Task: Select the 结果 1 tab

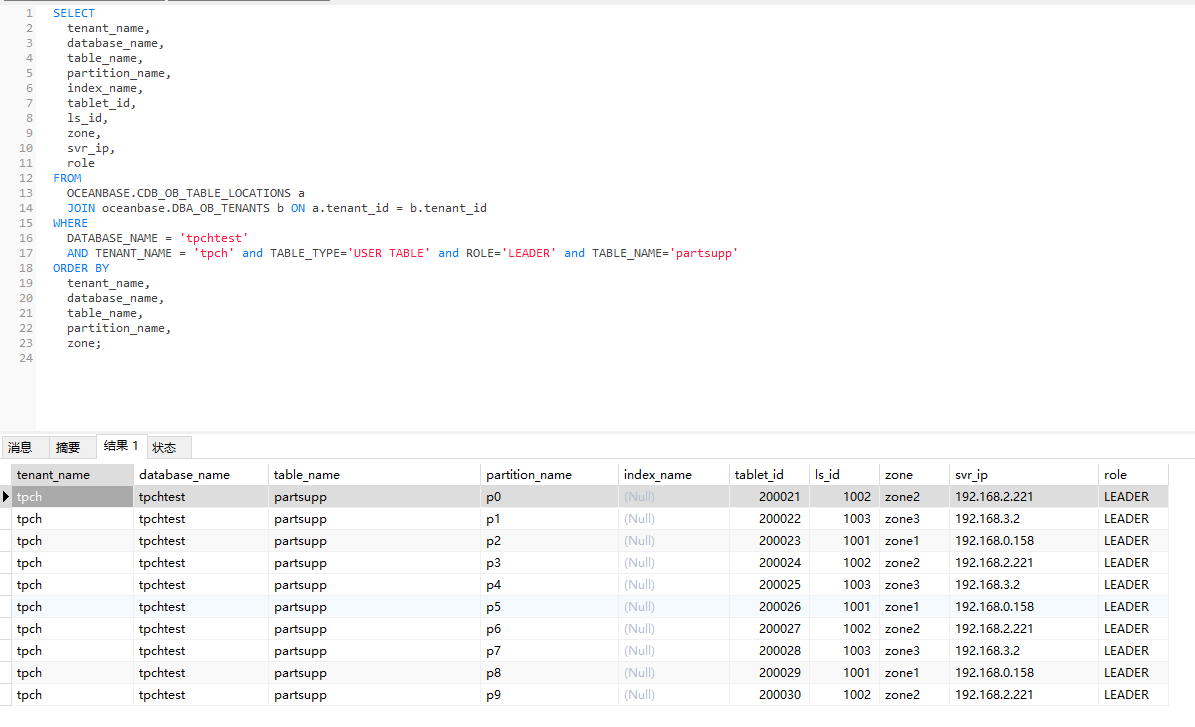Action: pos(121,446)
